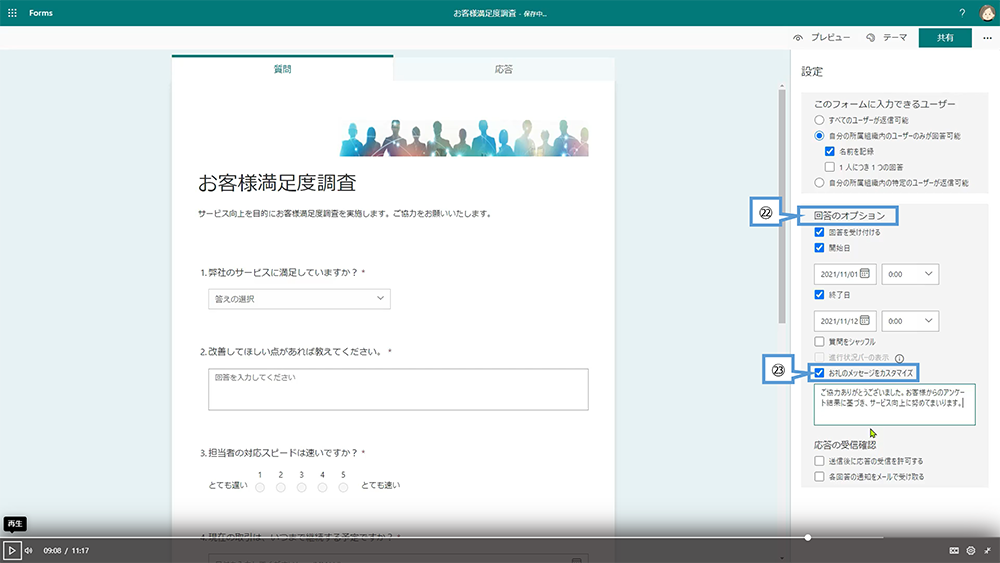Click question 1 text about service satisfaction
Image resolution: width=1000 pixels, height=563 pixels.
pyautogui.click(x=283, y=272)
